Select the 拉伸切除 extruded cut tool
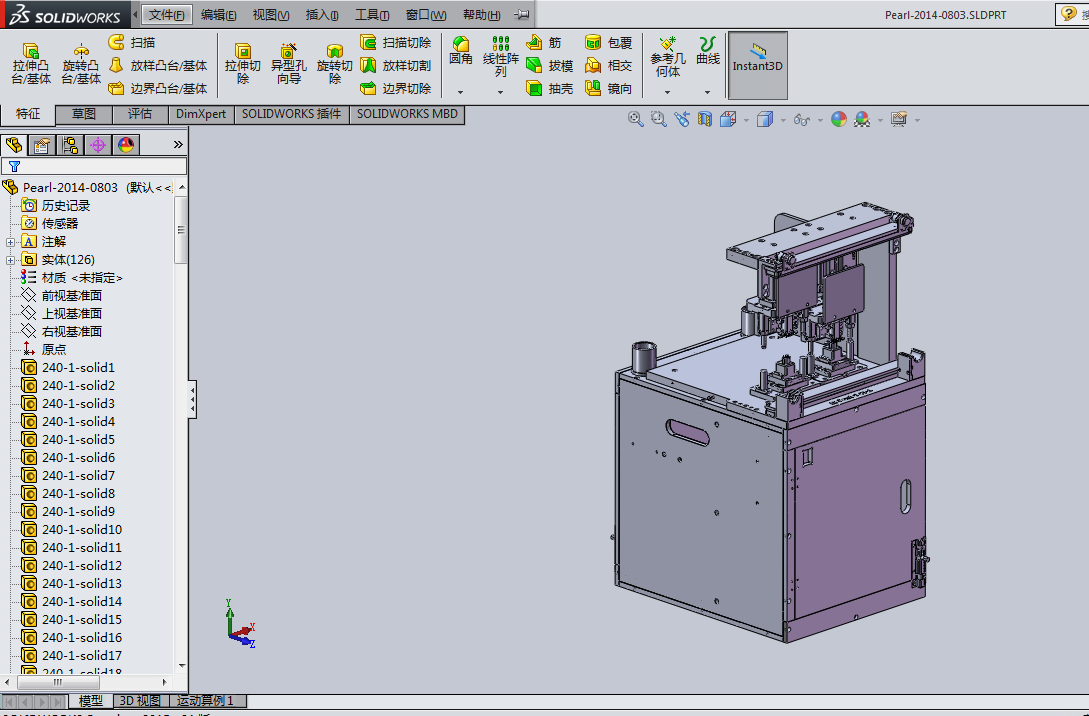The image size is (1089, 716). [242, 63]
